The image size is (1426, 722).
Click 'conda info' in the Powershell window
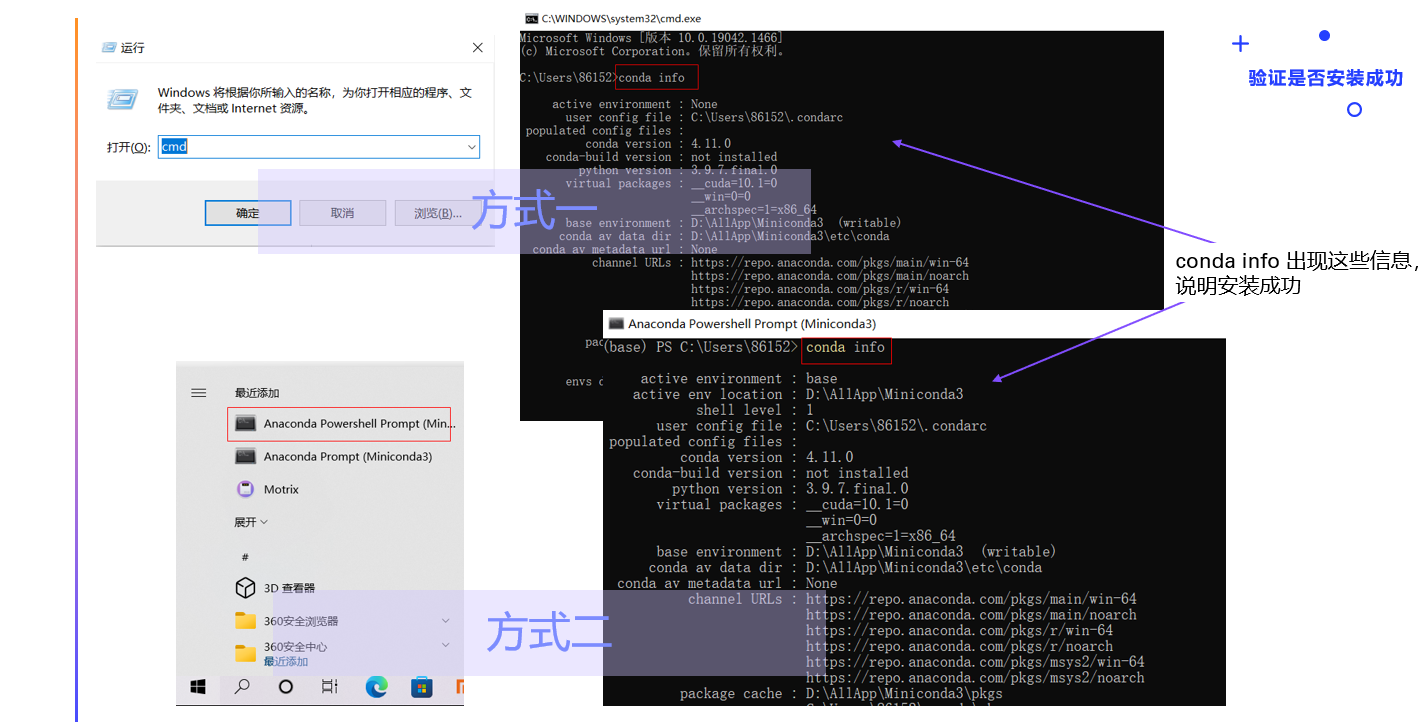coord(845,347)
